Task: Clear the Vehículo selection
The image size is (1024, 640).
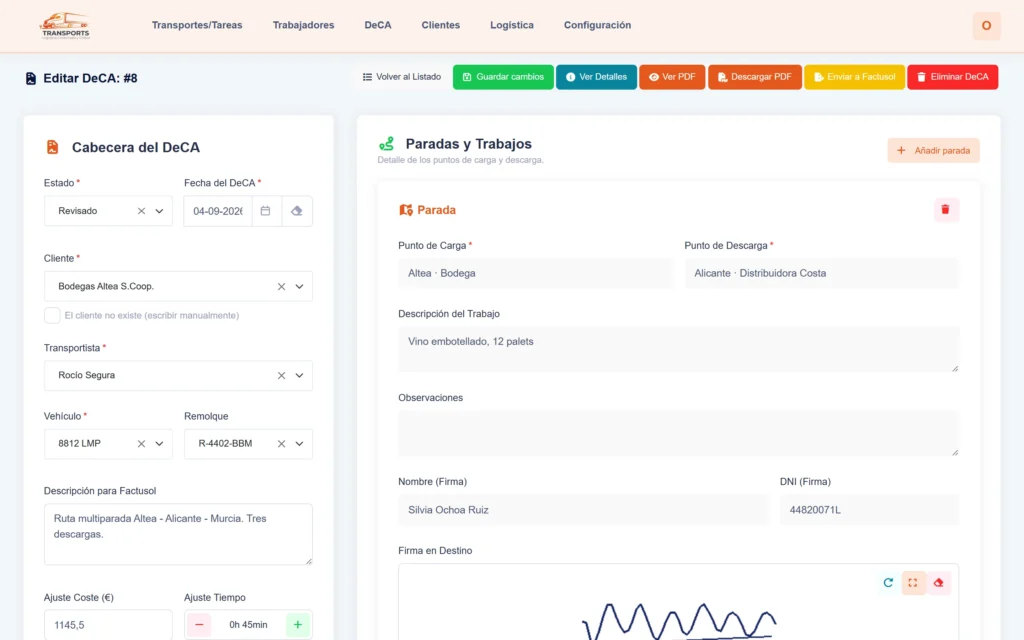Action: click(x=141, y=444)
